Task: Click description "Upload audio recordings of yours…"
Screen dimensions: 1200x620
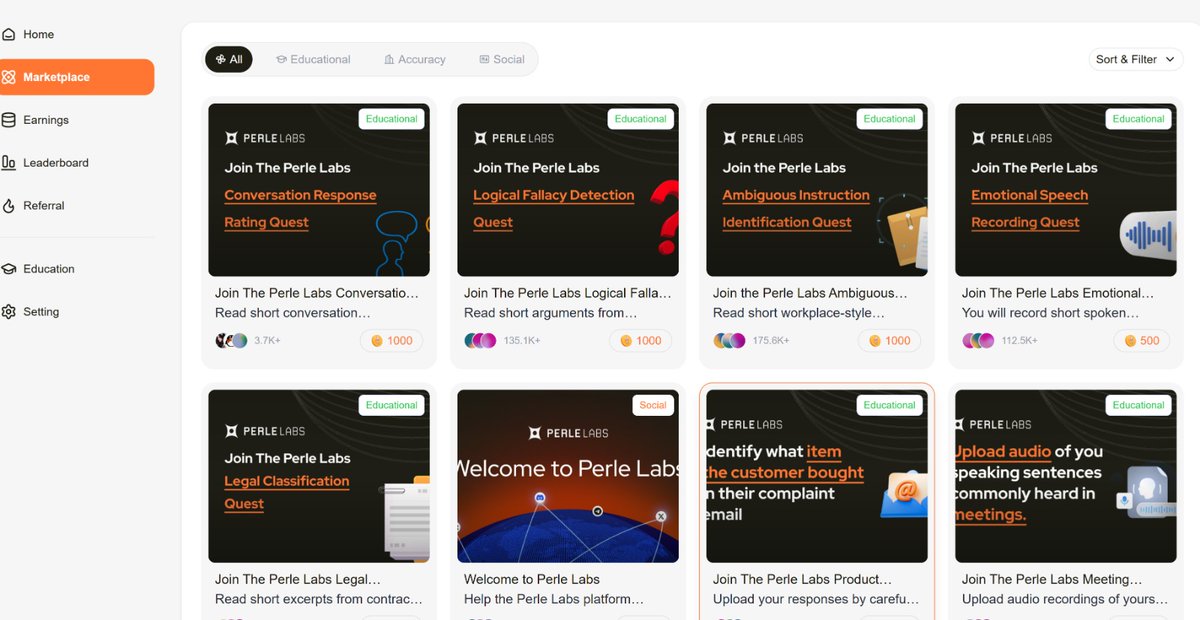Action: click(1064, 599)
